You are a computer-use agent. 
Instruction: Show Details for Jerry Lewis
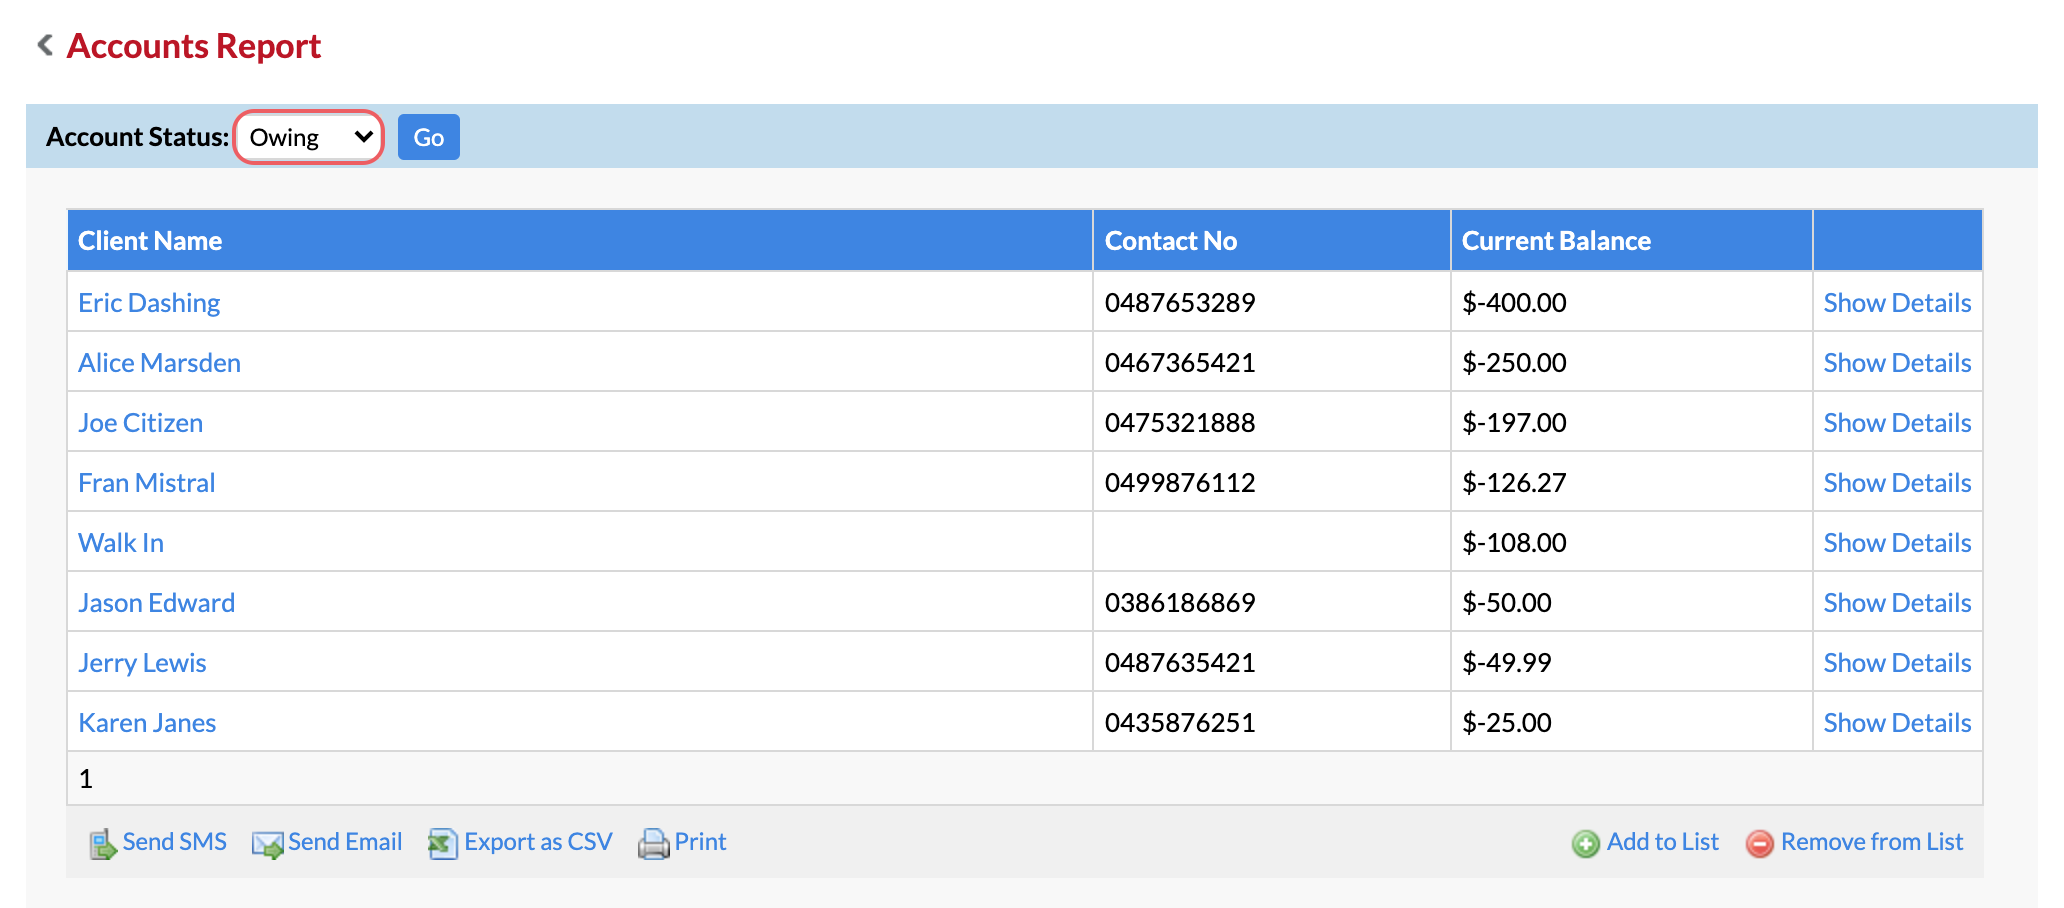[1897, 663]
